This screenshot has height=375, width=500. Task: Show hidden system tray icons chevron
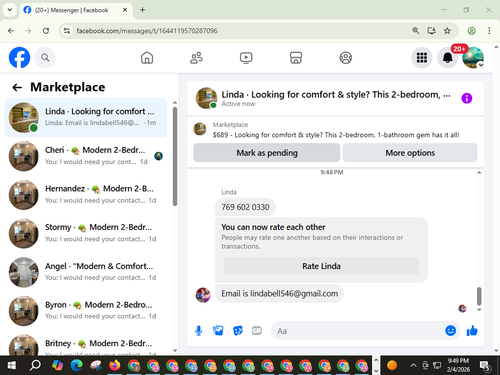[413, 365]
